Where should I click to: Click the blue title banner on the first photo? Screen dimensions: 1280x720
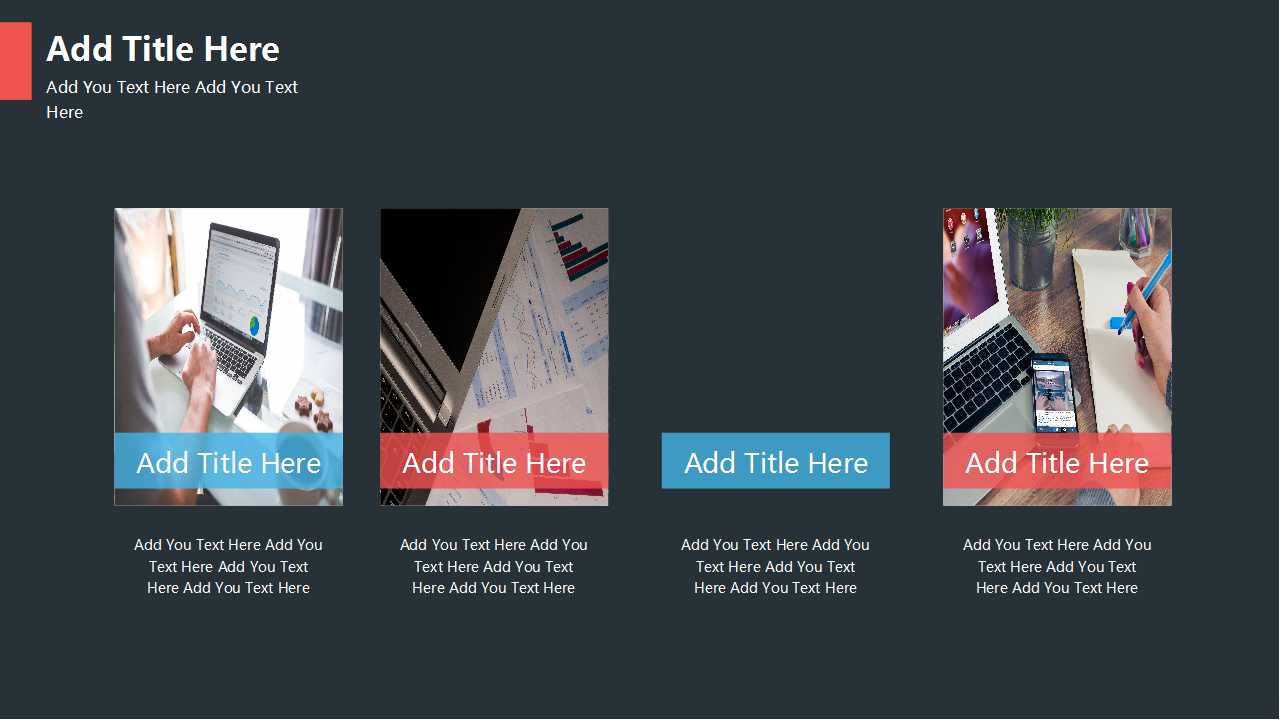point(228,461)
